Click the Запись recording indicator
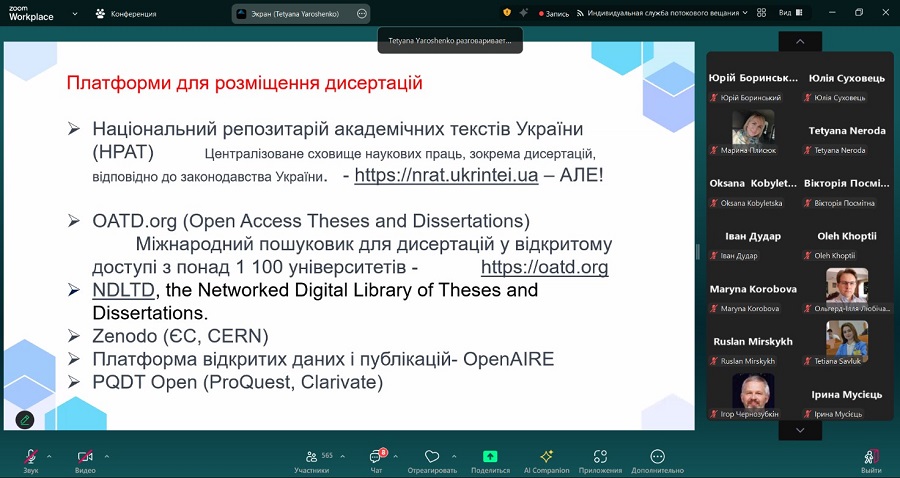Screen dimensions: 900x478 (x=553, y=13)
